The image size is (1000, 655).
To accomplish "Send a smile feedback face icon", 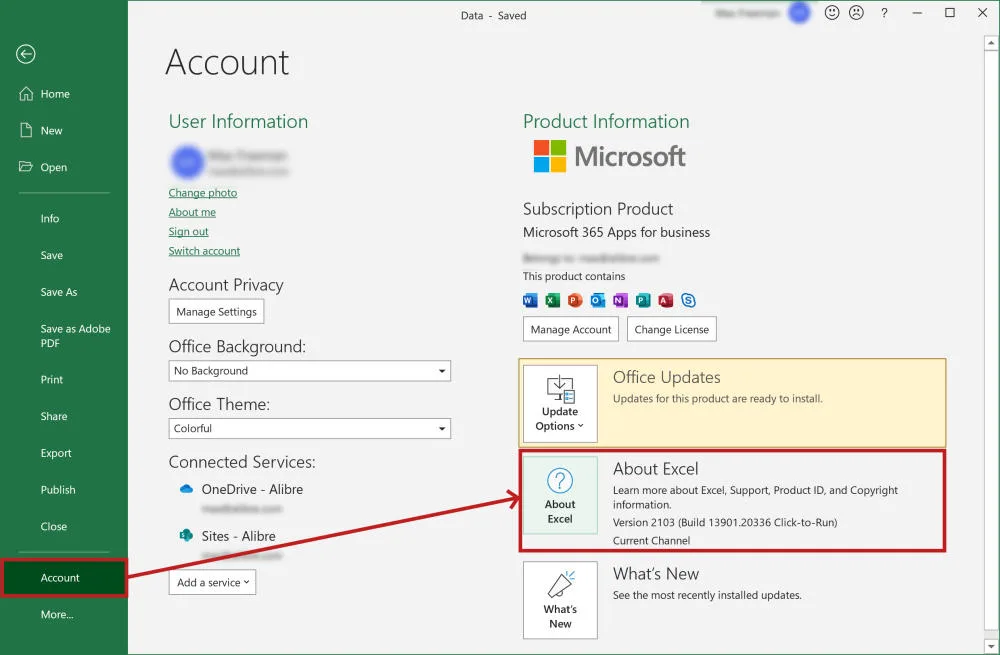I will point(832,13).
